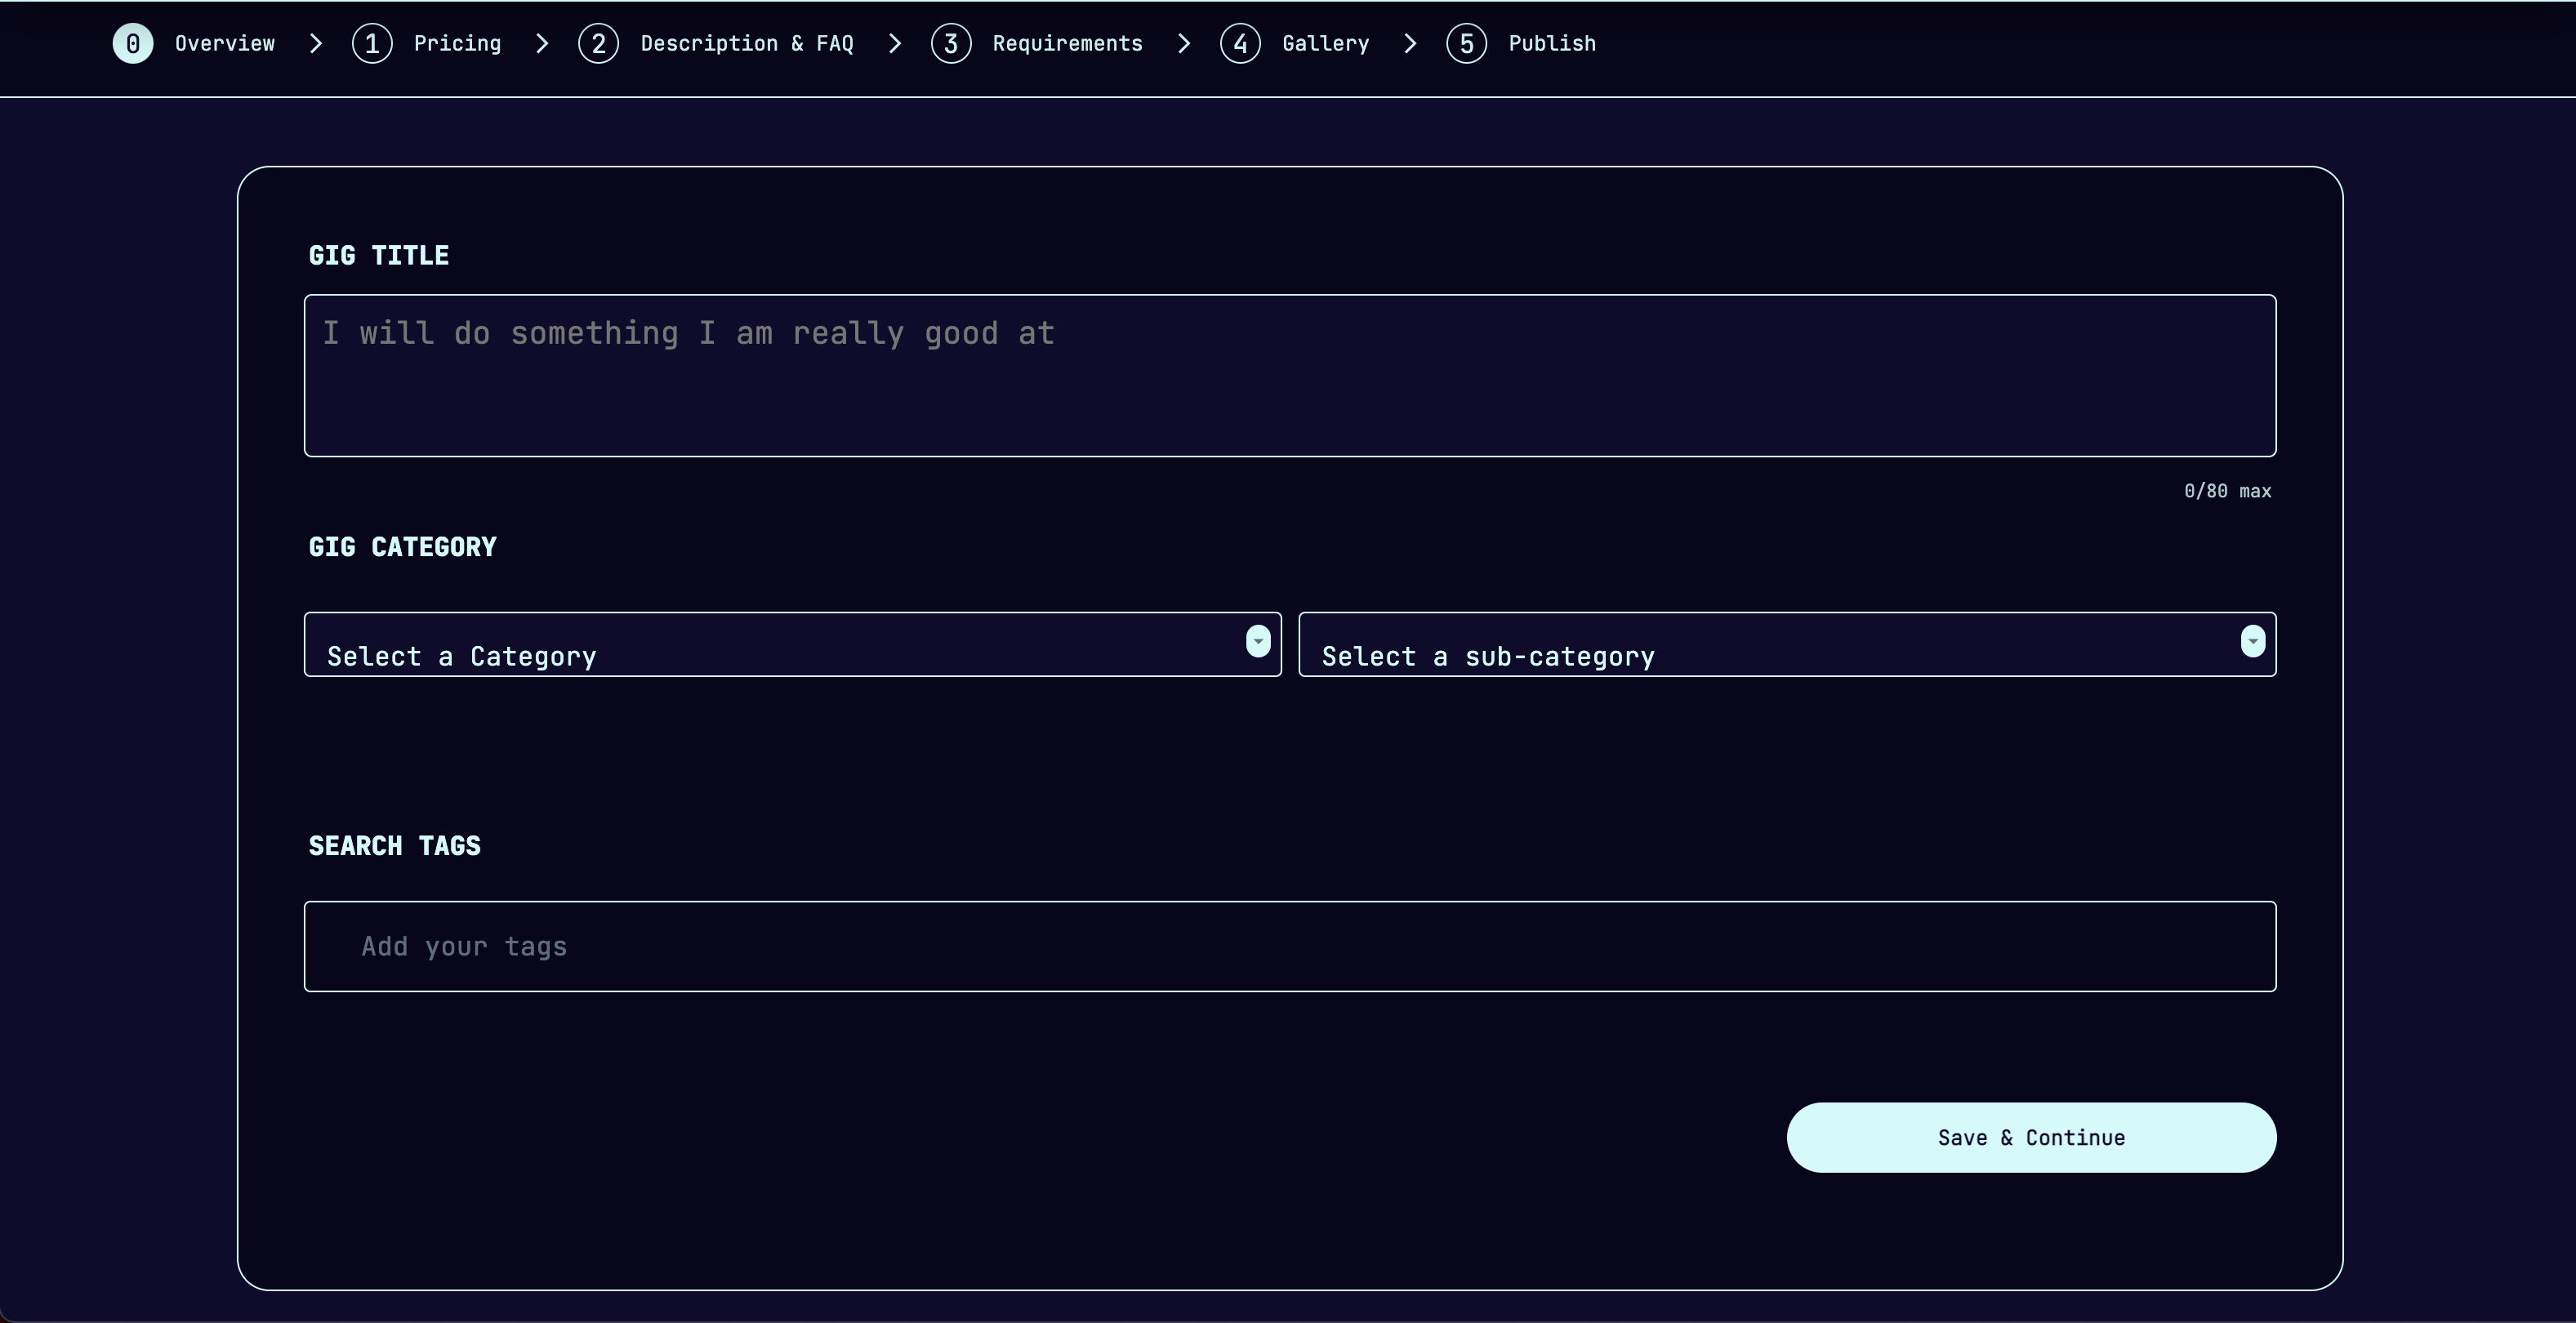Jump to the Publish step
Screen dimensions: 2576x1323
(x=1551, y=44)
